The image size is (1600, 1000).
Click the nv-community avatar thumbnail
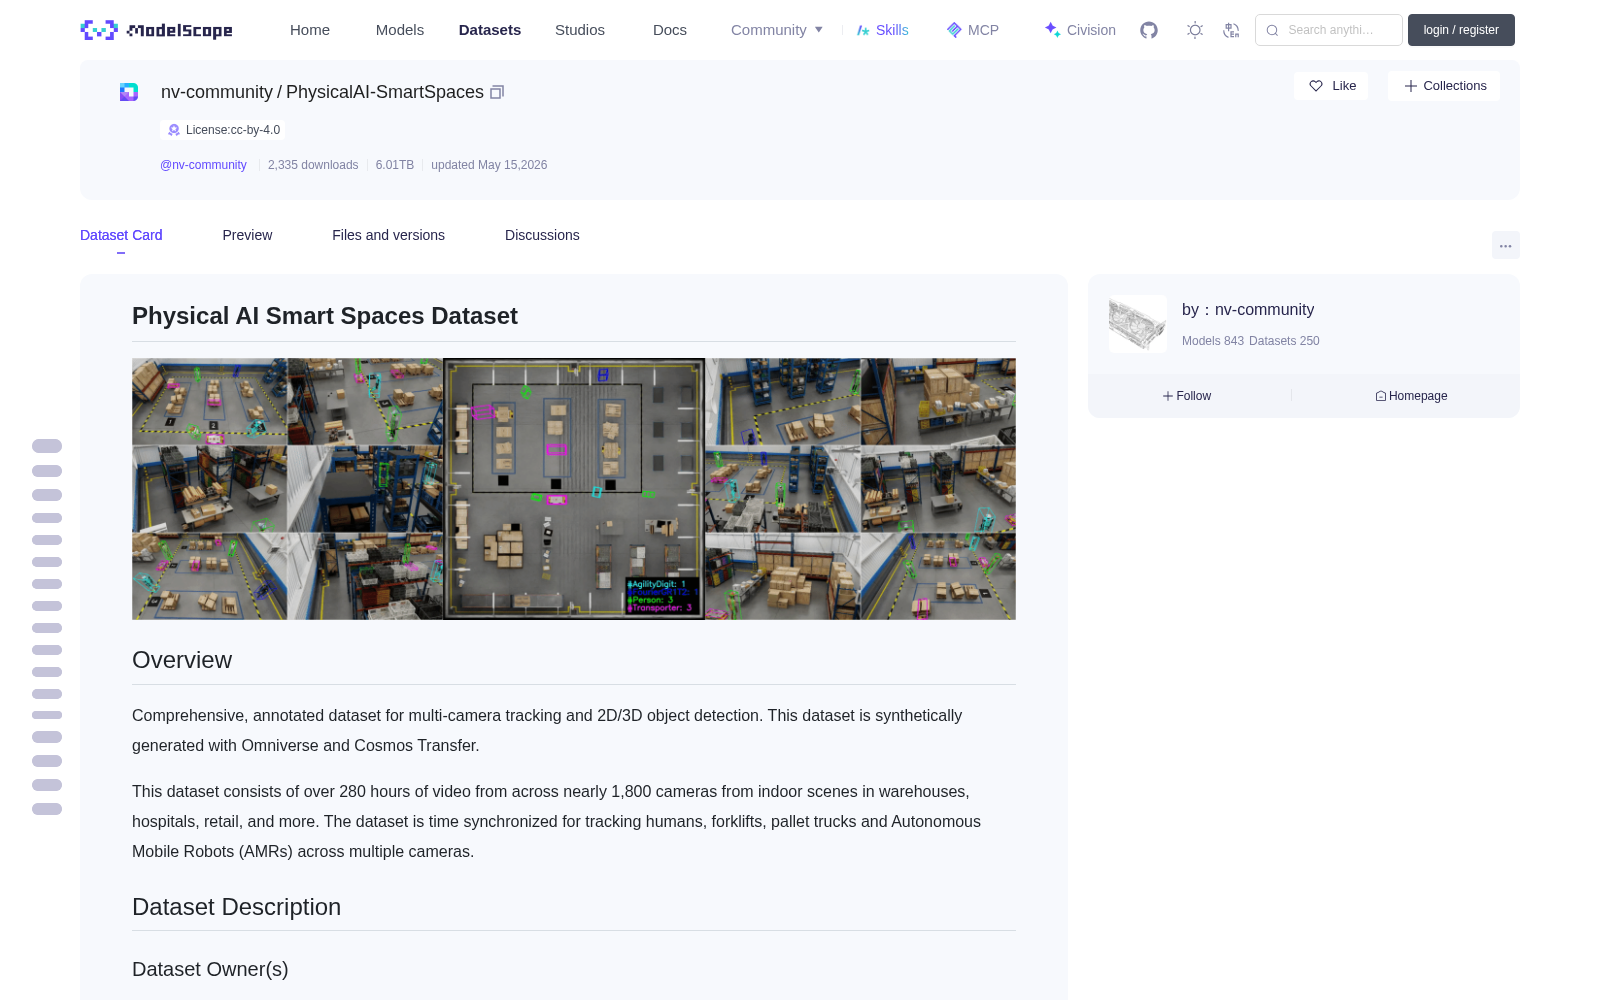(1138, 324)
